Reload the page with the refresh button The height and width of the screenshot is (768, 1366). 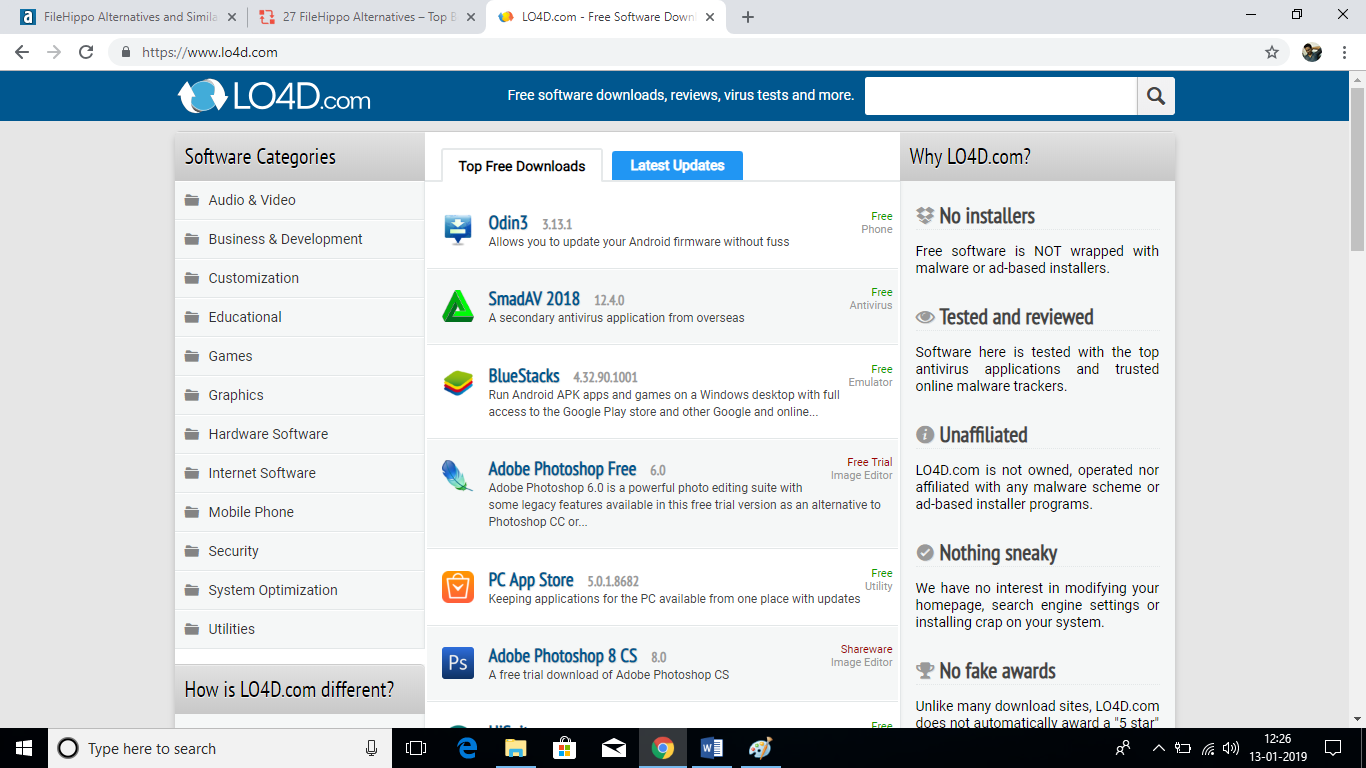pyautogui.click(x=87, y=52)
